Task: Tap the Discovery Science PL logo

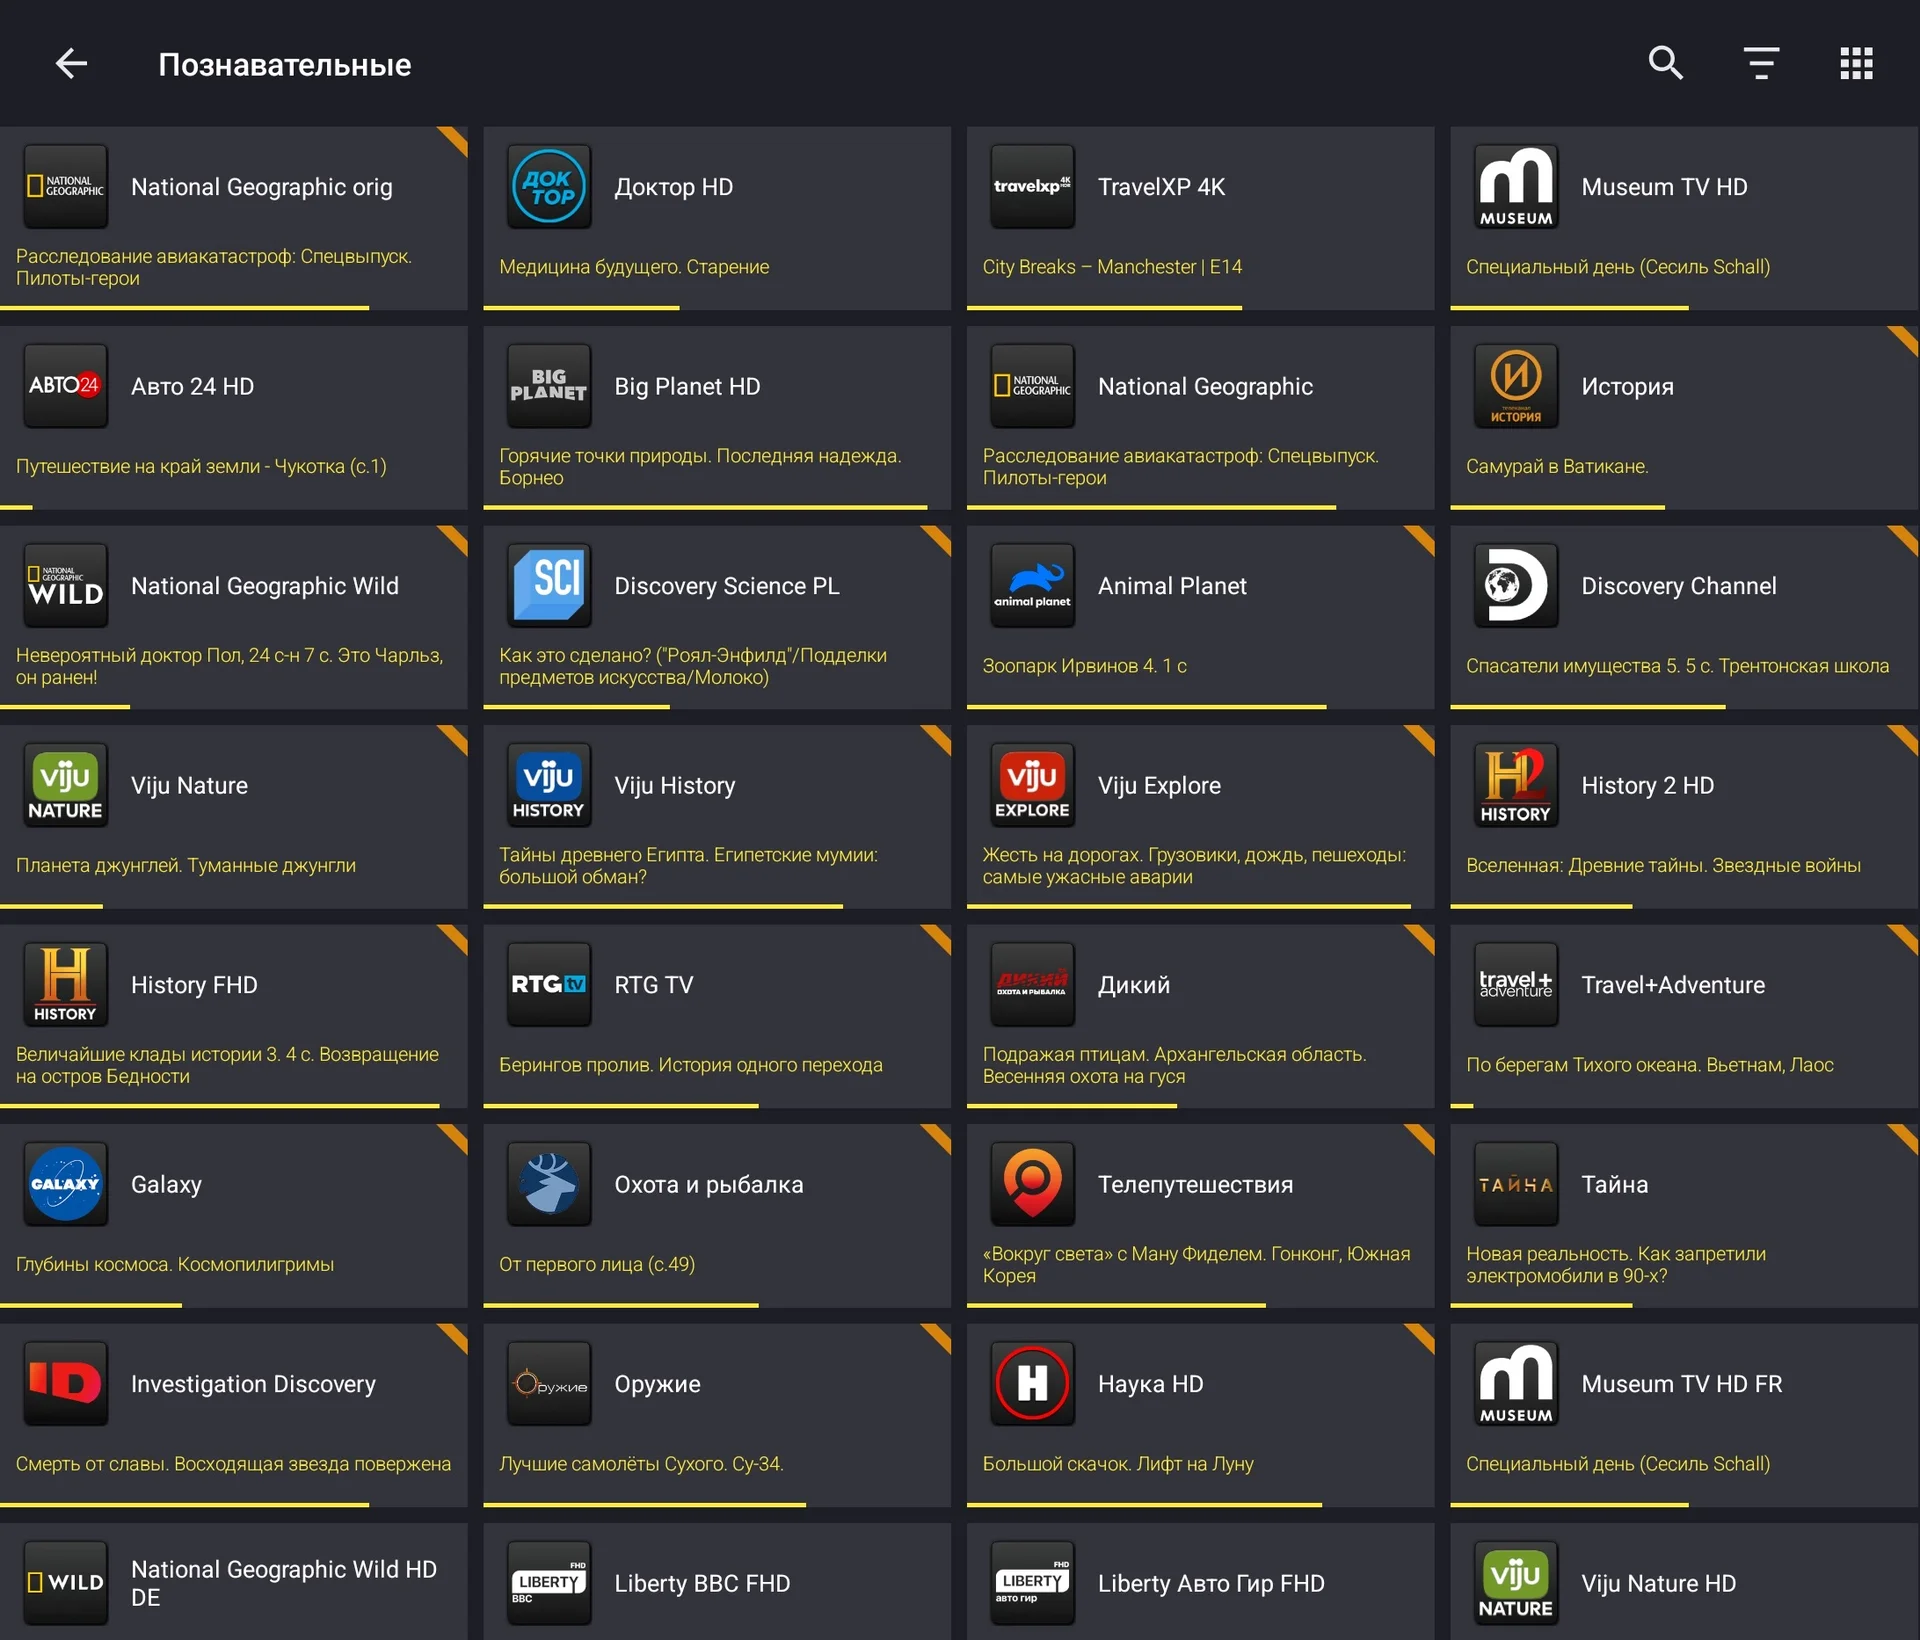Action: (549, 586)
